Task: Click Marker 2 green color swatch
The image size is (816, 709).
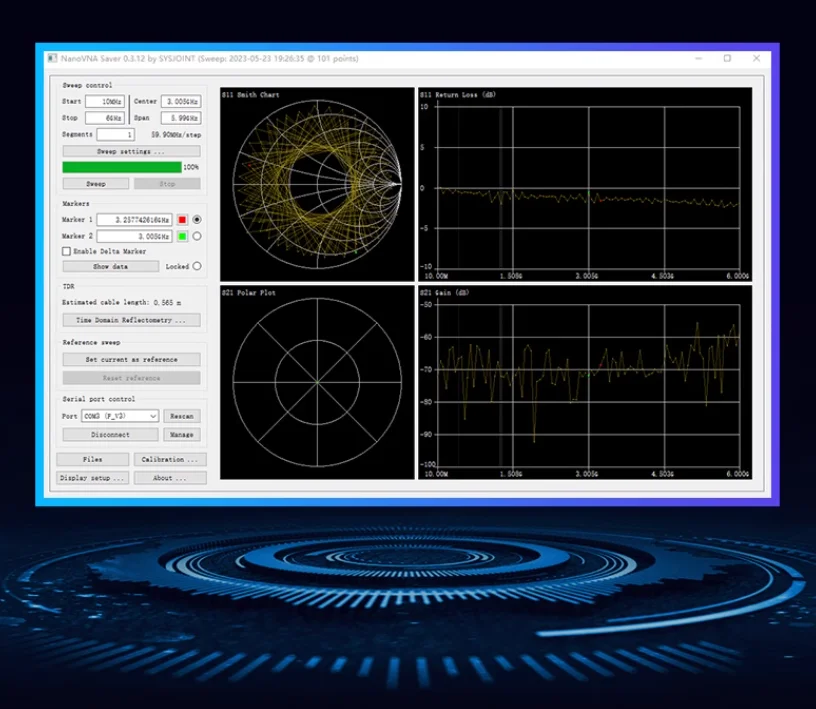Action: coord(182,236)
